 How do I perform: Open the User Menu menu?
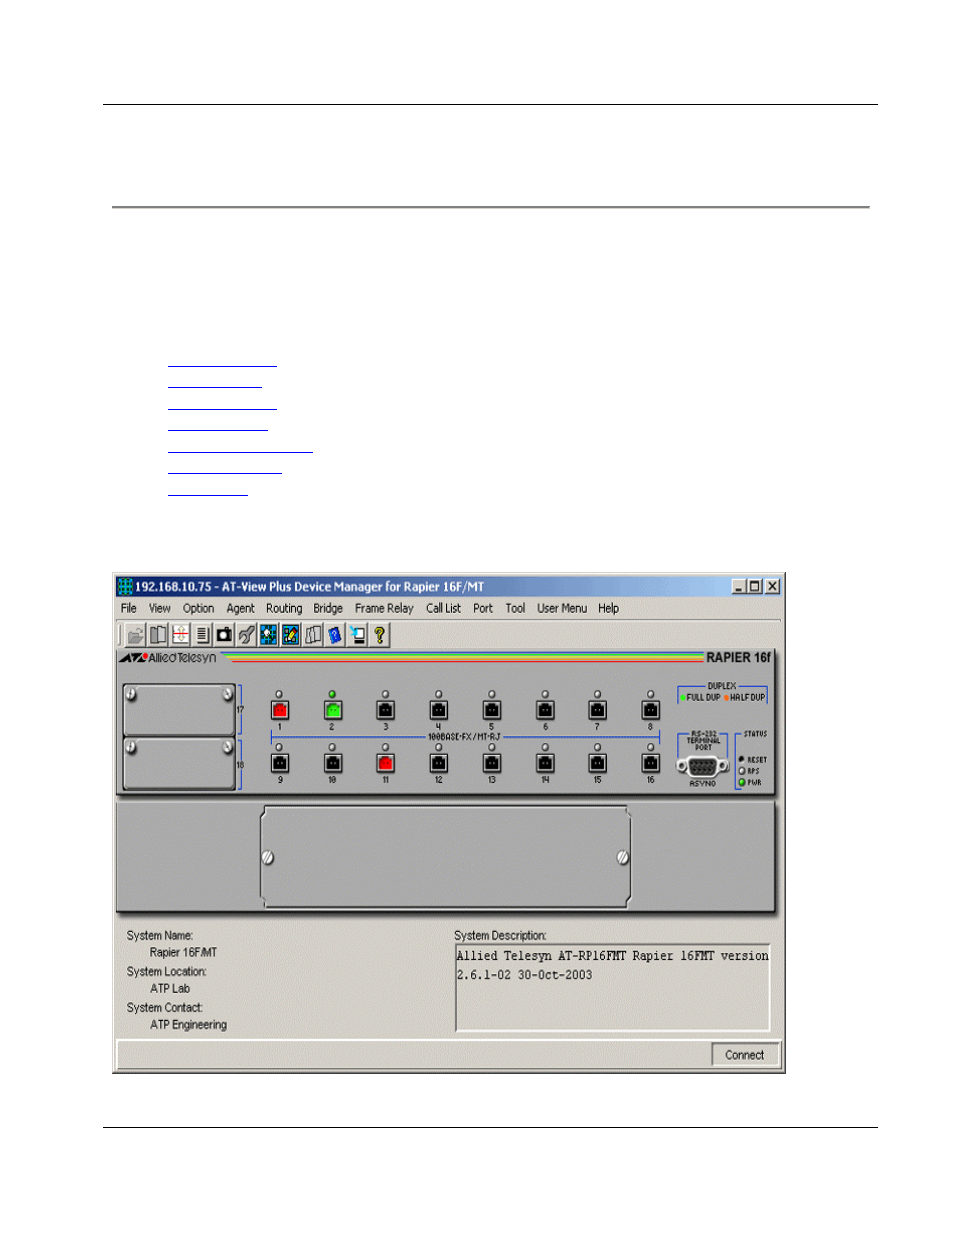click(x=562, y=608)
